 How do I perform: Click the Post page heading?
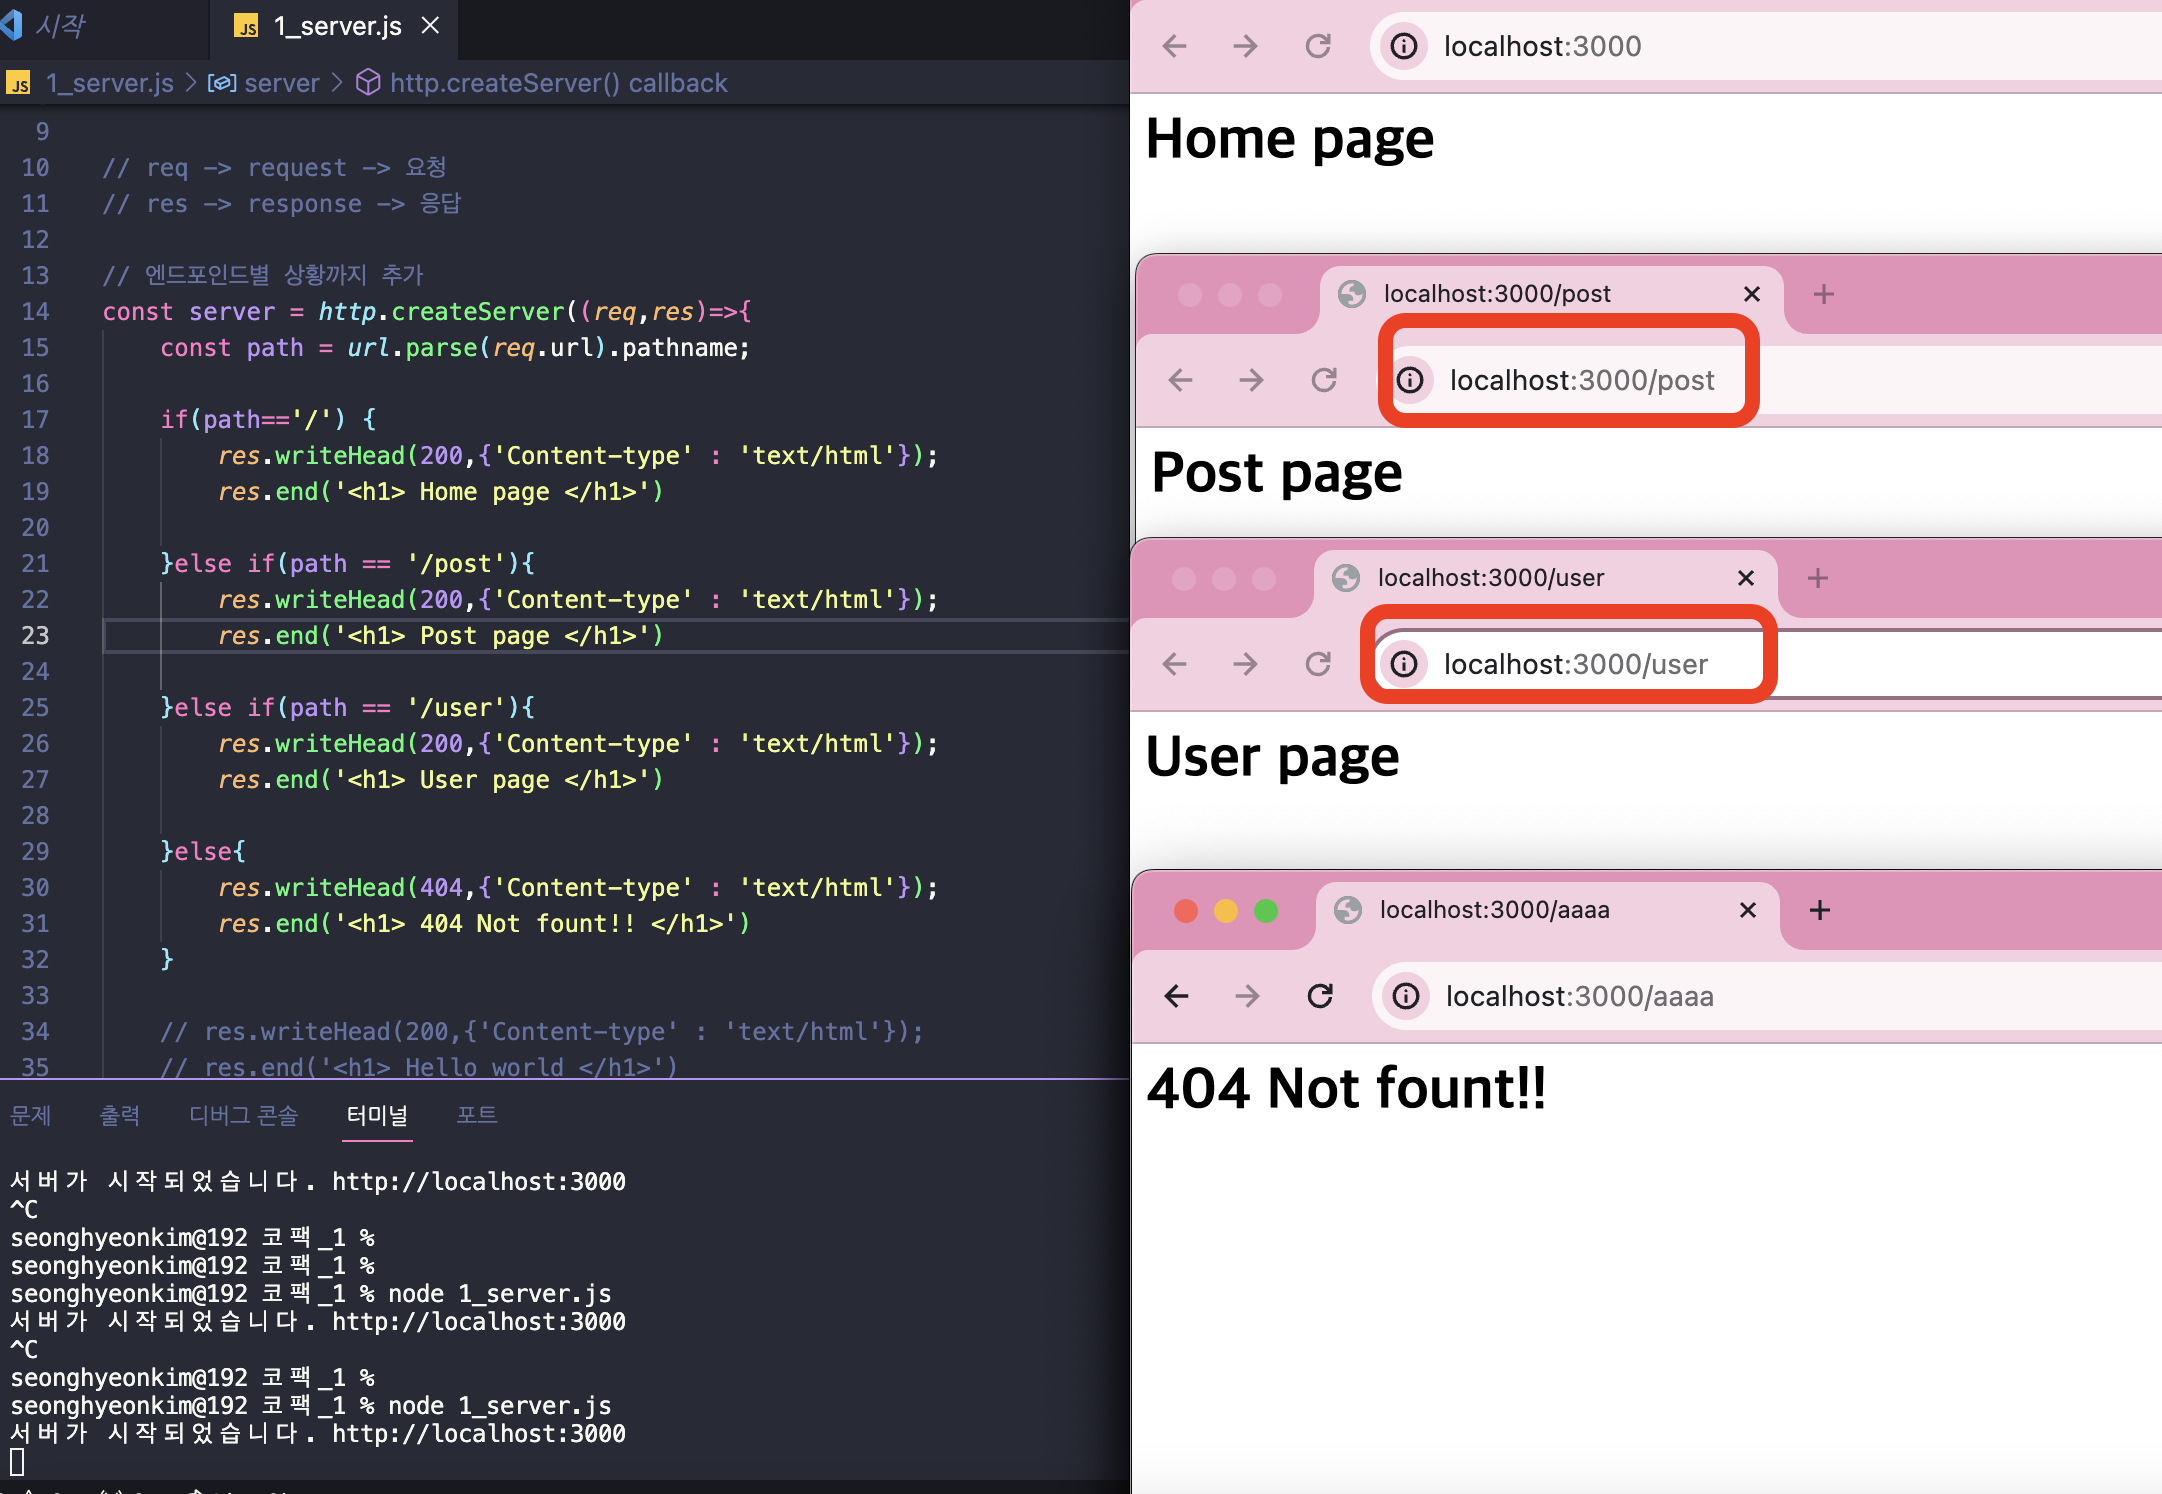[1277, 473]
